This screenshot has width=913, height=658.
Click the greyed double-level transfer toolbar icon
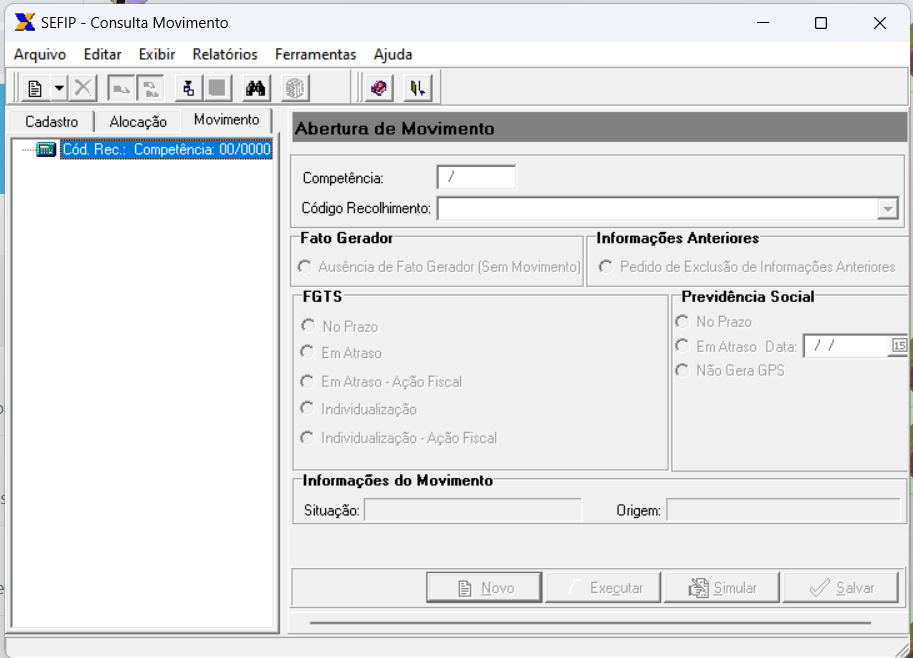point(150,89)
